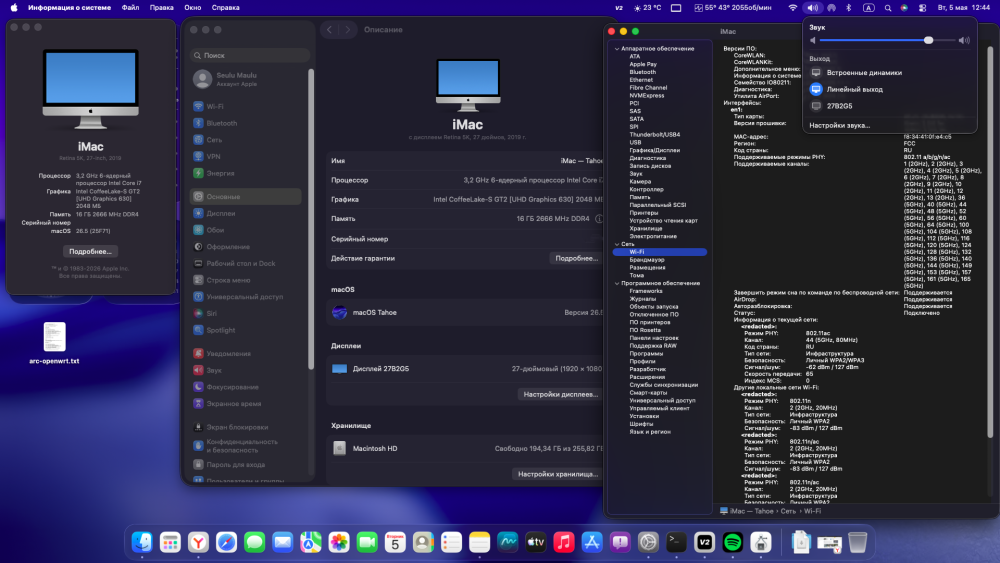
Task: Open Seulu Maulu Apple account row
Action: point(246,79)
